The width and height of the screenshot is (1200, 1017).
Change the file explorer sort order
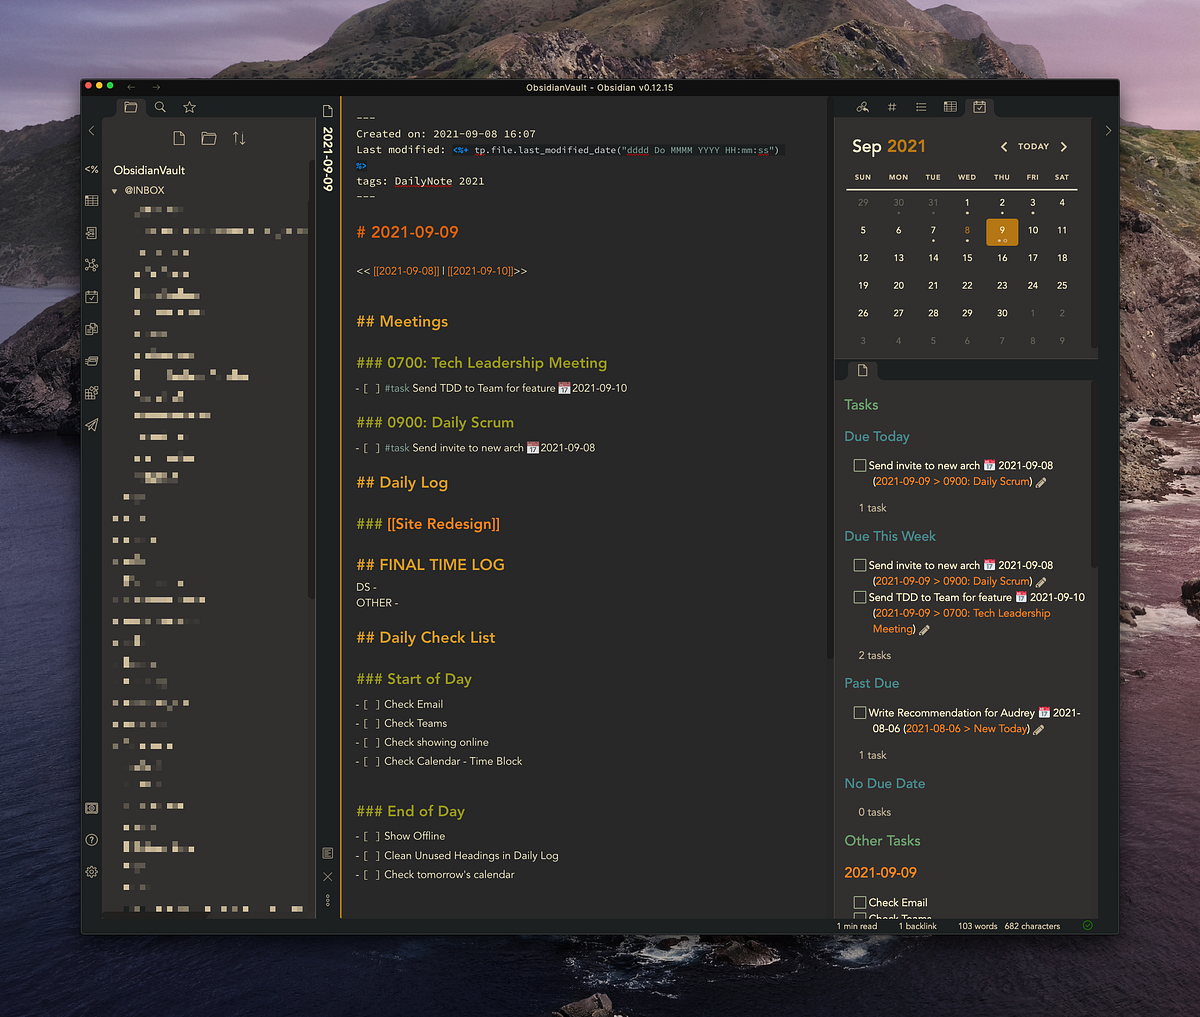239,137
